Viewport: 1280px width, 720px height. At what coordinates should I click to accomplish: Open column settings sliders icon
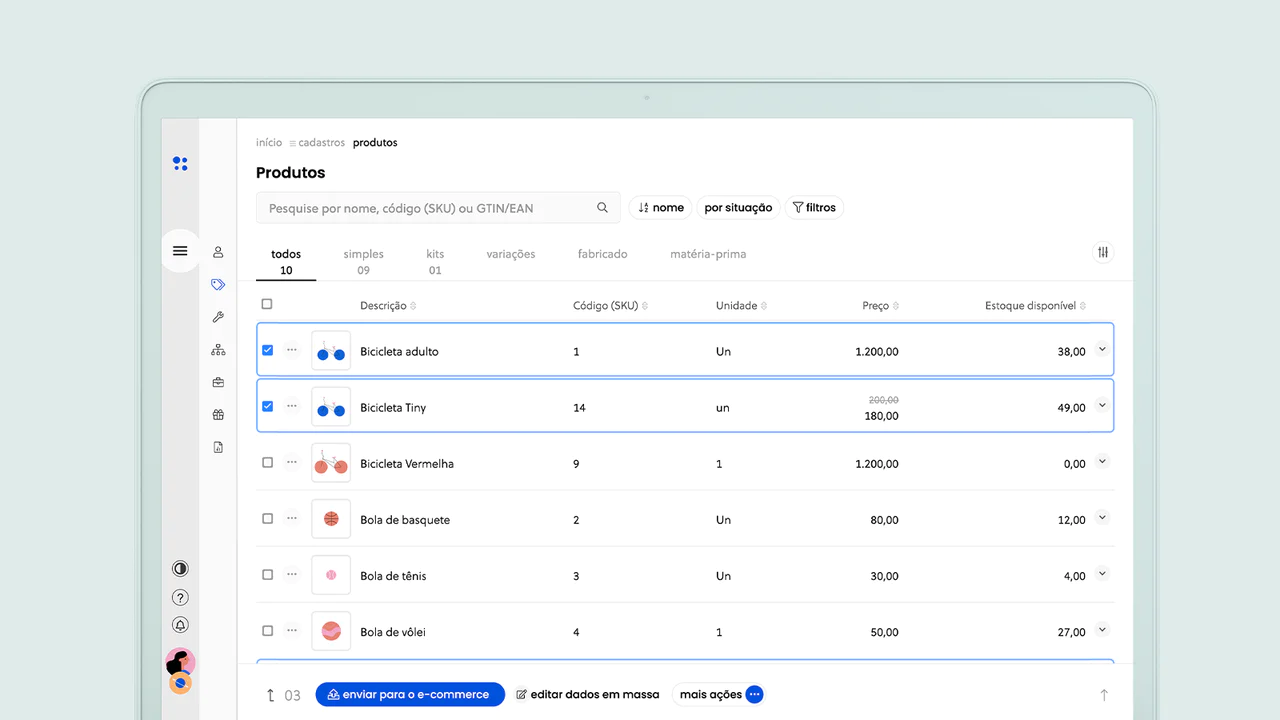click(x=1103, y=252)
